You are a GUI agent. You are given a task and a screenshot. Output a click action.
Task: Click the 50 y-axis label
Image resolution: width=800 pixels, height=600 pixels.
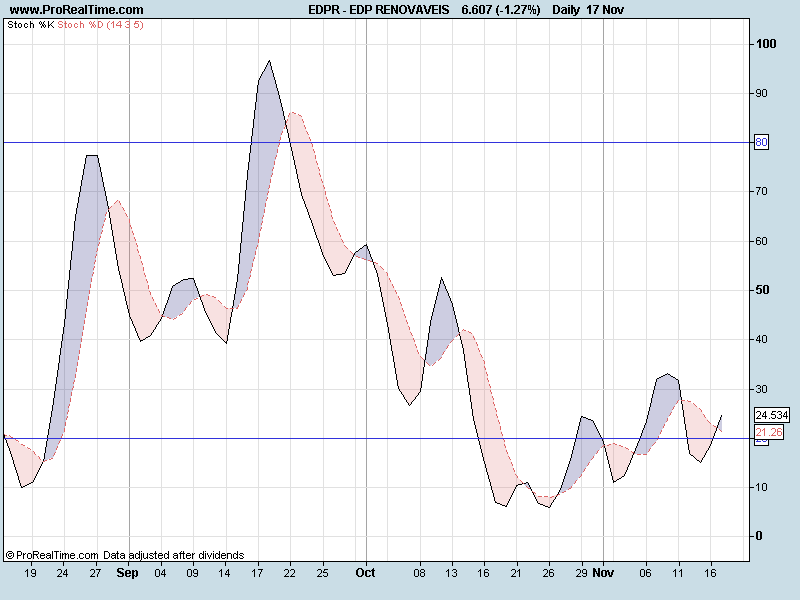762,290
